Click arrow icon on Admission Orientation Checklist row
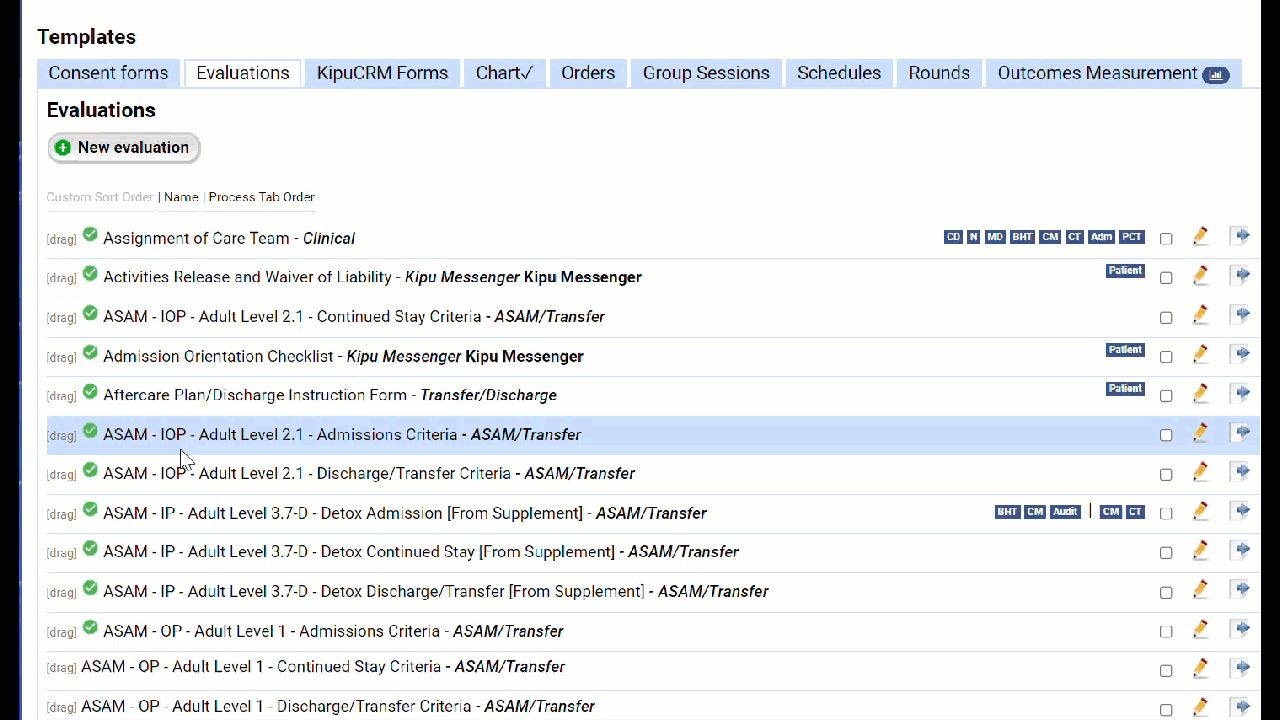Screen dimensions: 1280x720 tap(1240, 355)
